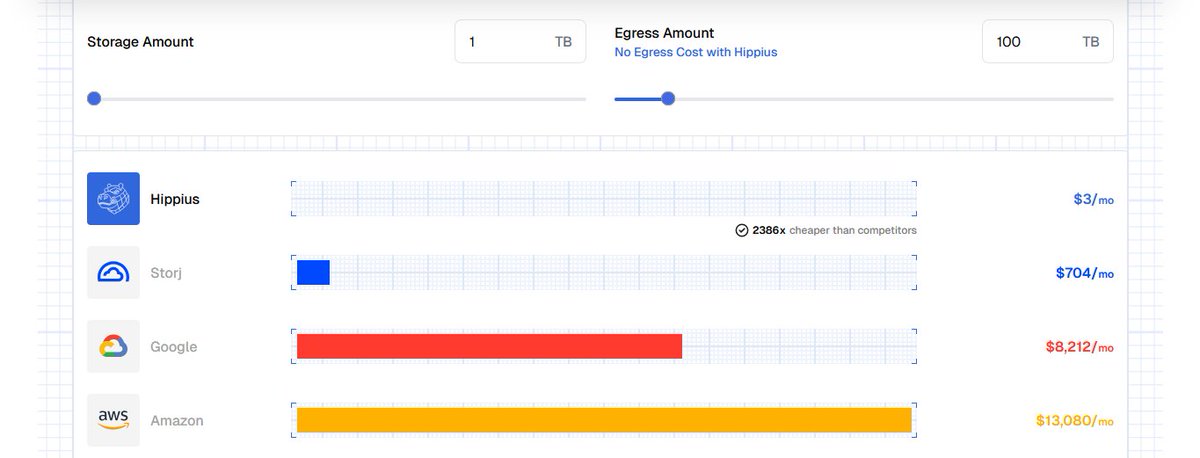The height and width of the screenshot is (458, 1200).
Task: Select the Google provider name
Action: pyautogui.click(x=174, y=347)
